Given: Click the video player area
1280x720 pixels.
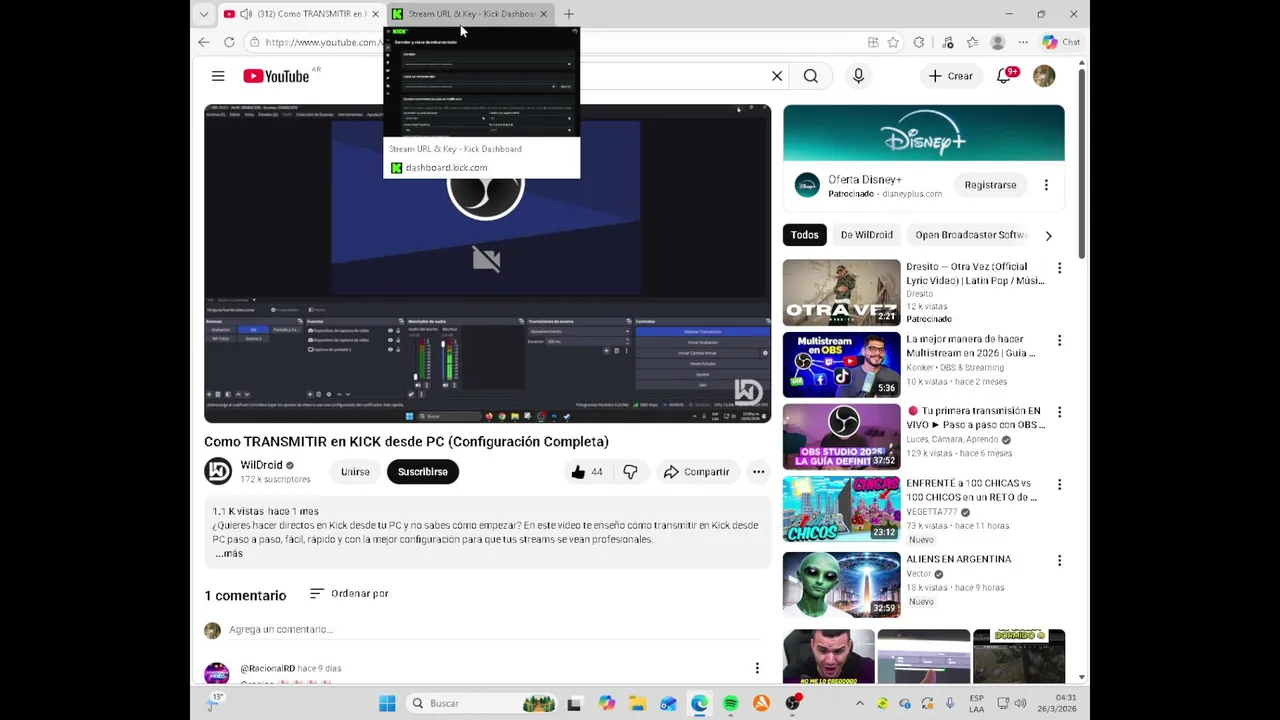Looking at the screenshot, I should [487, 263].
